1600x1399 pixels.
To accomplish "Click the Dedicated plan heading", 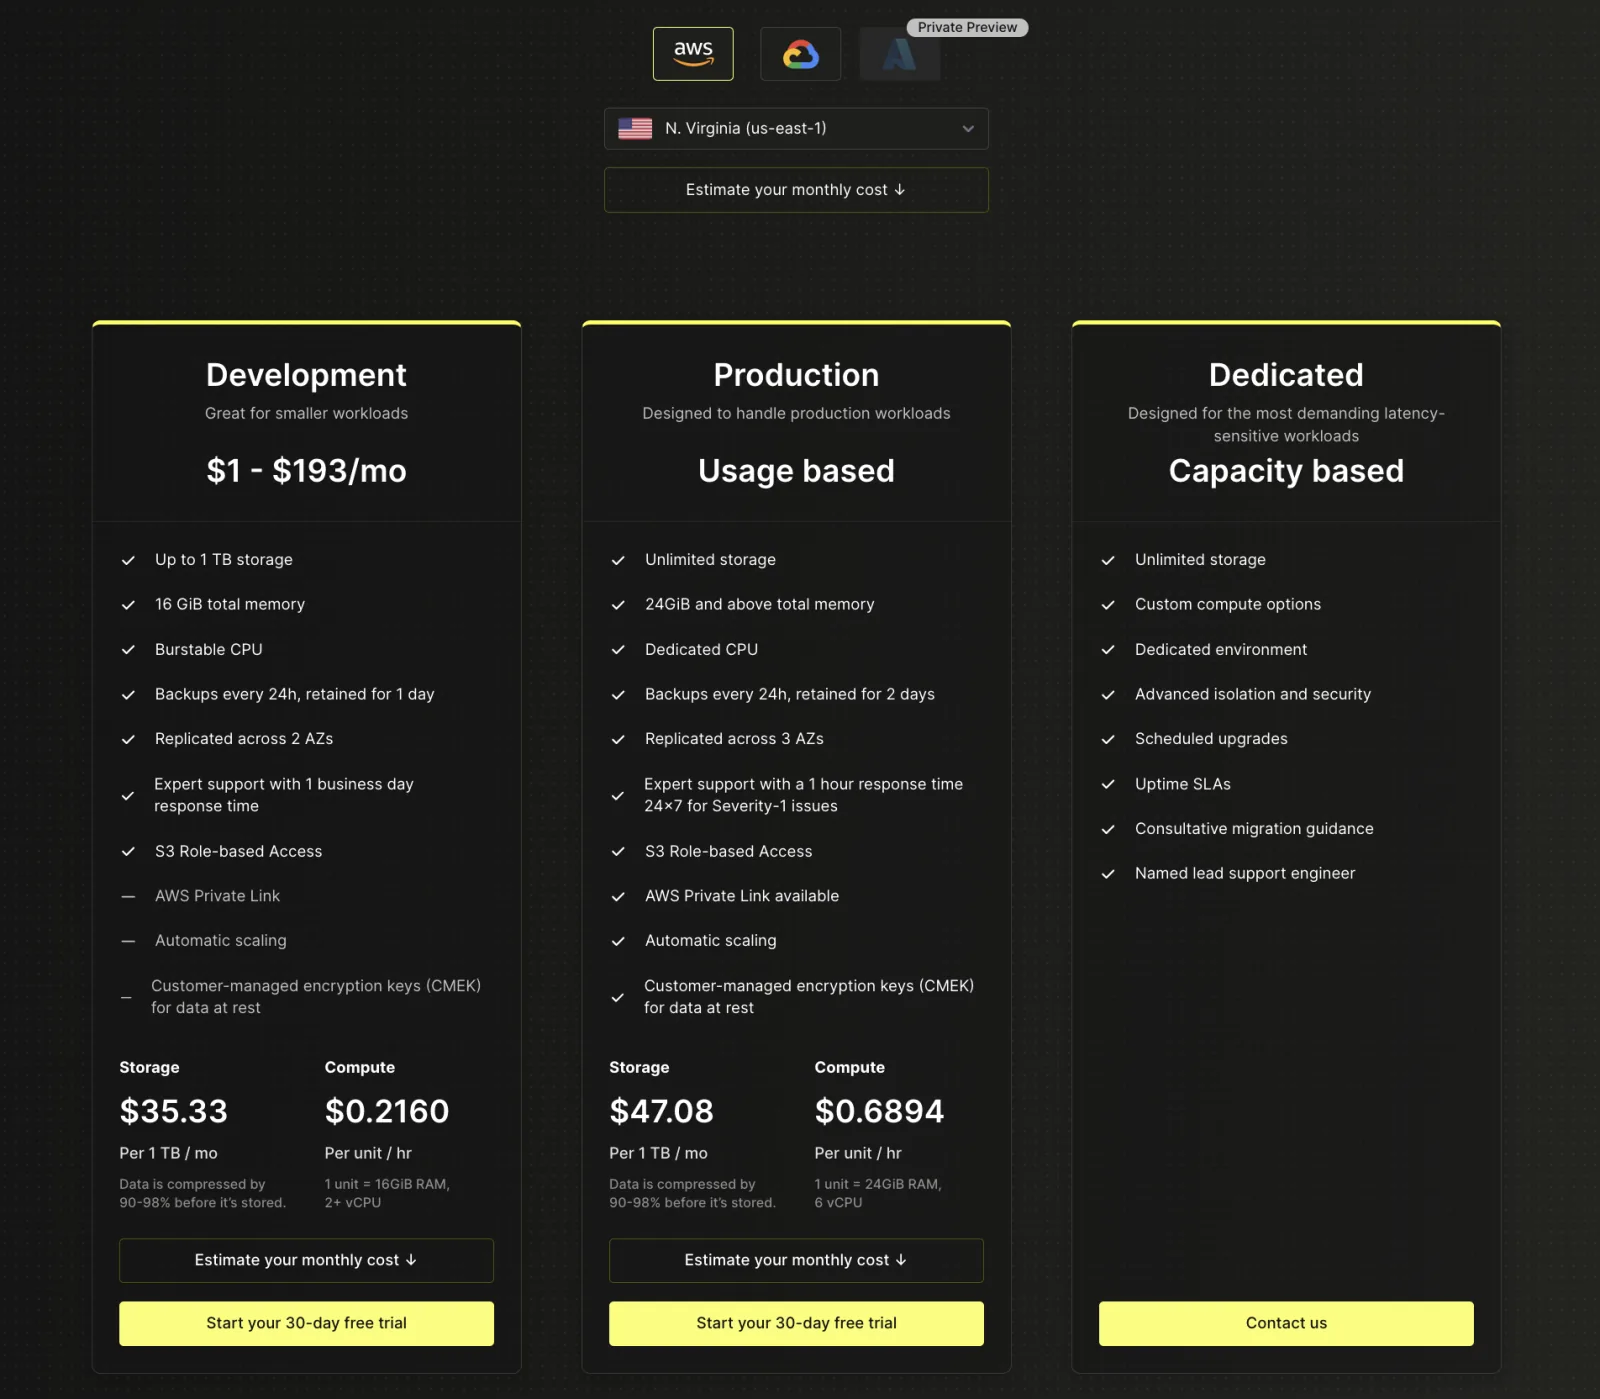I will point(1286,375).
